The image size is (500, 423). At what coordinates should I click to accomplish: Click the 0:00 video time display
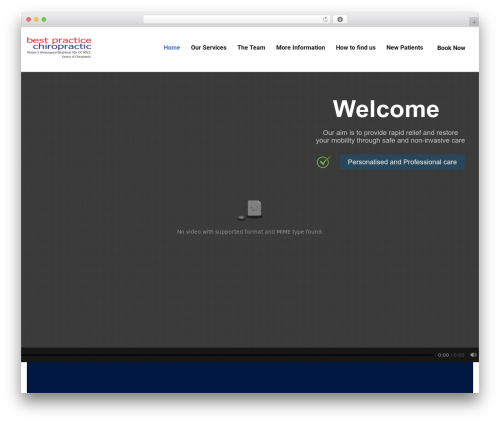pos(451,355)
